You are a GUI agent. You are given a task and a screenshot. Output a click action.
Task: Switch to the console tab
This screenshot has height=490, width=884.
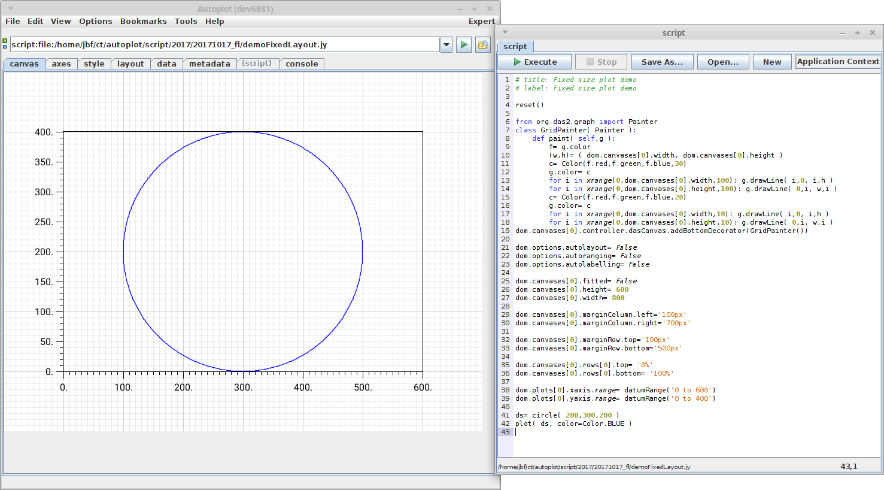click(x=302, y=64)
